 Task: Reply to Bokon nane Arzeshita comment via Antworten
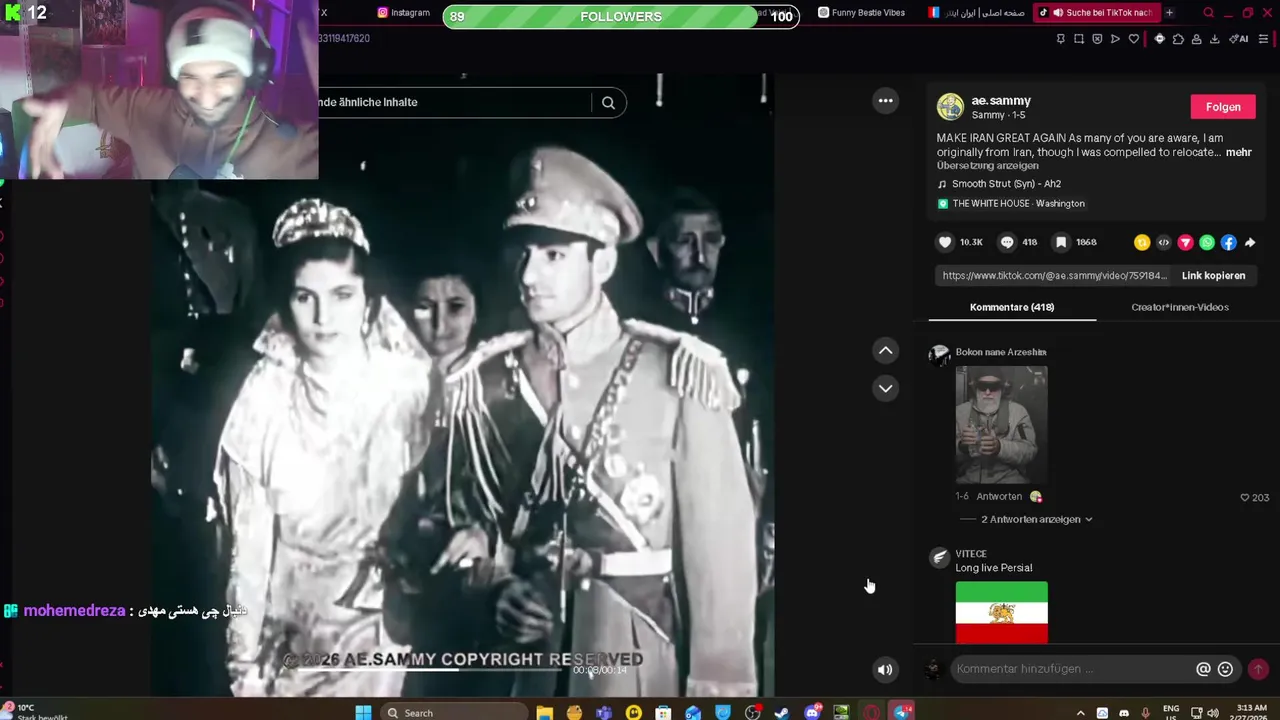tap(999, 496)
